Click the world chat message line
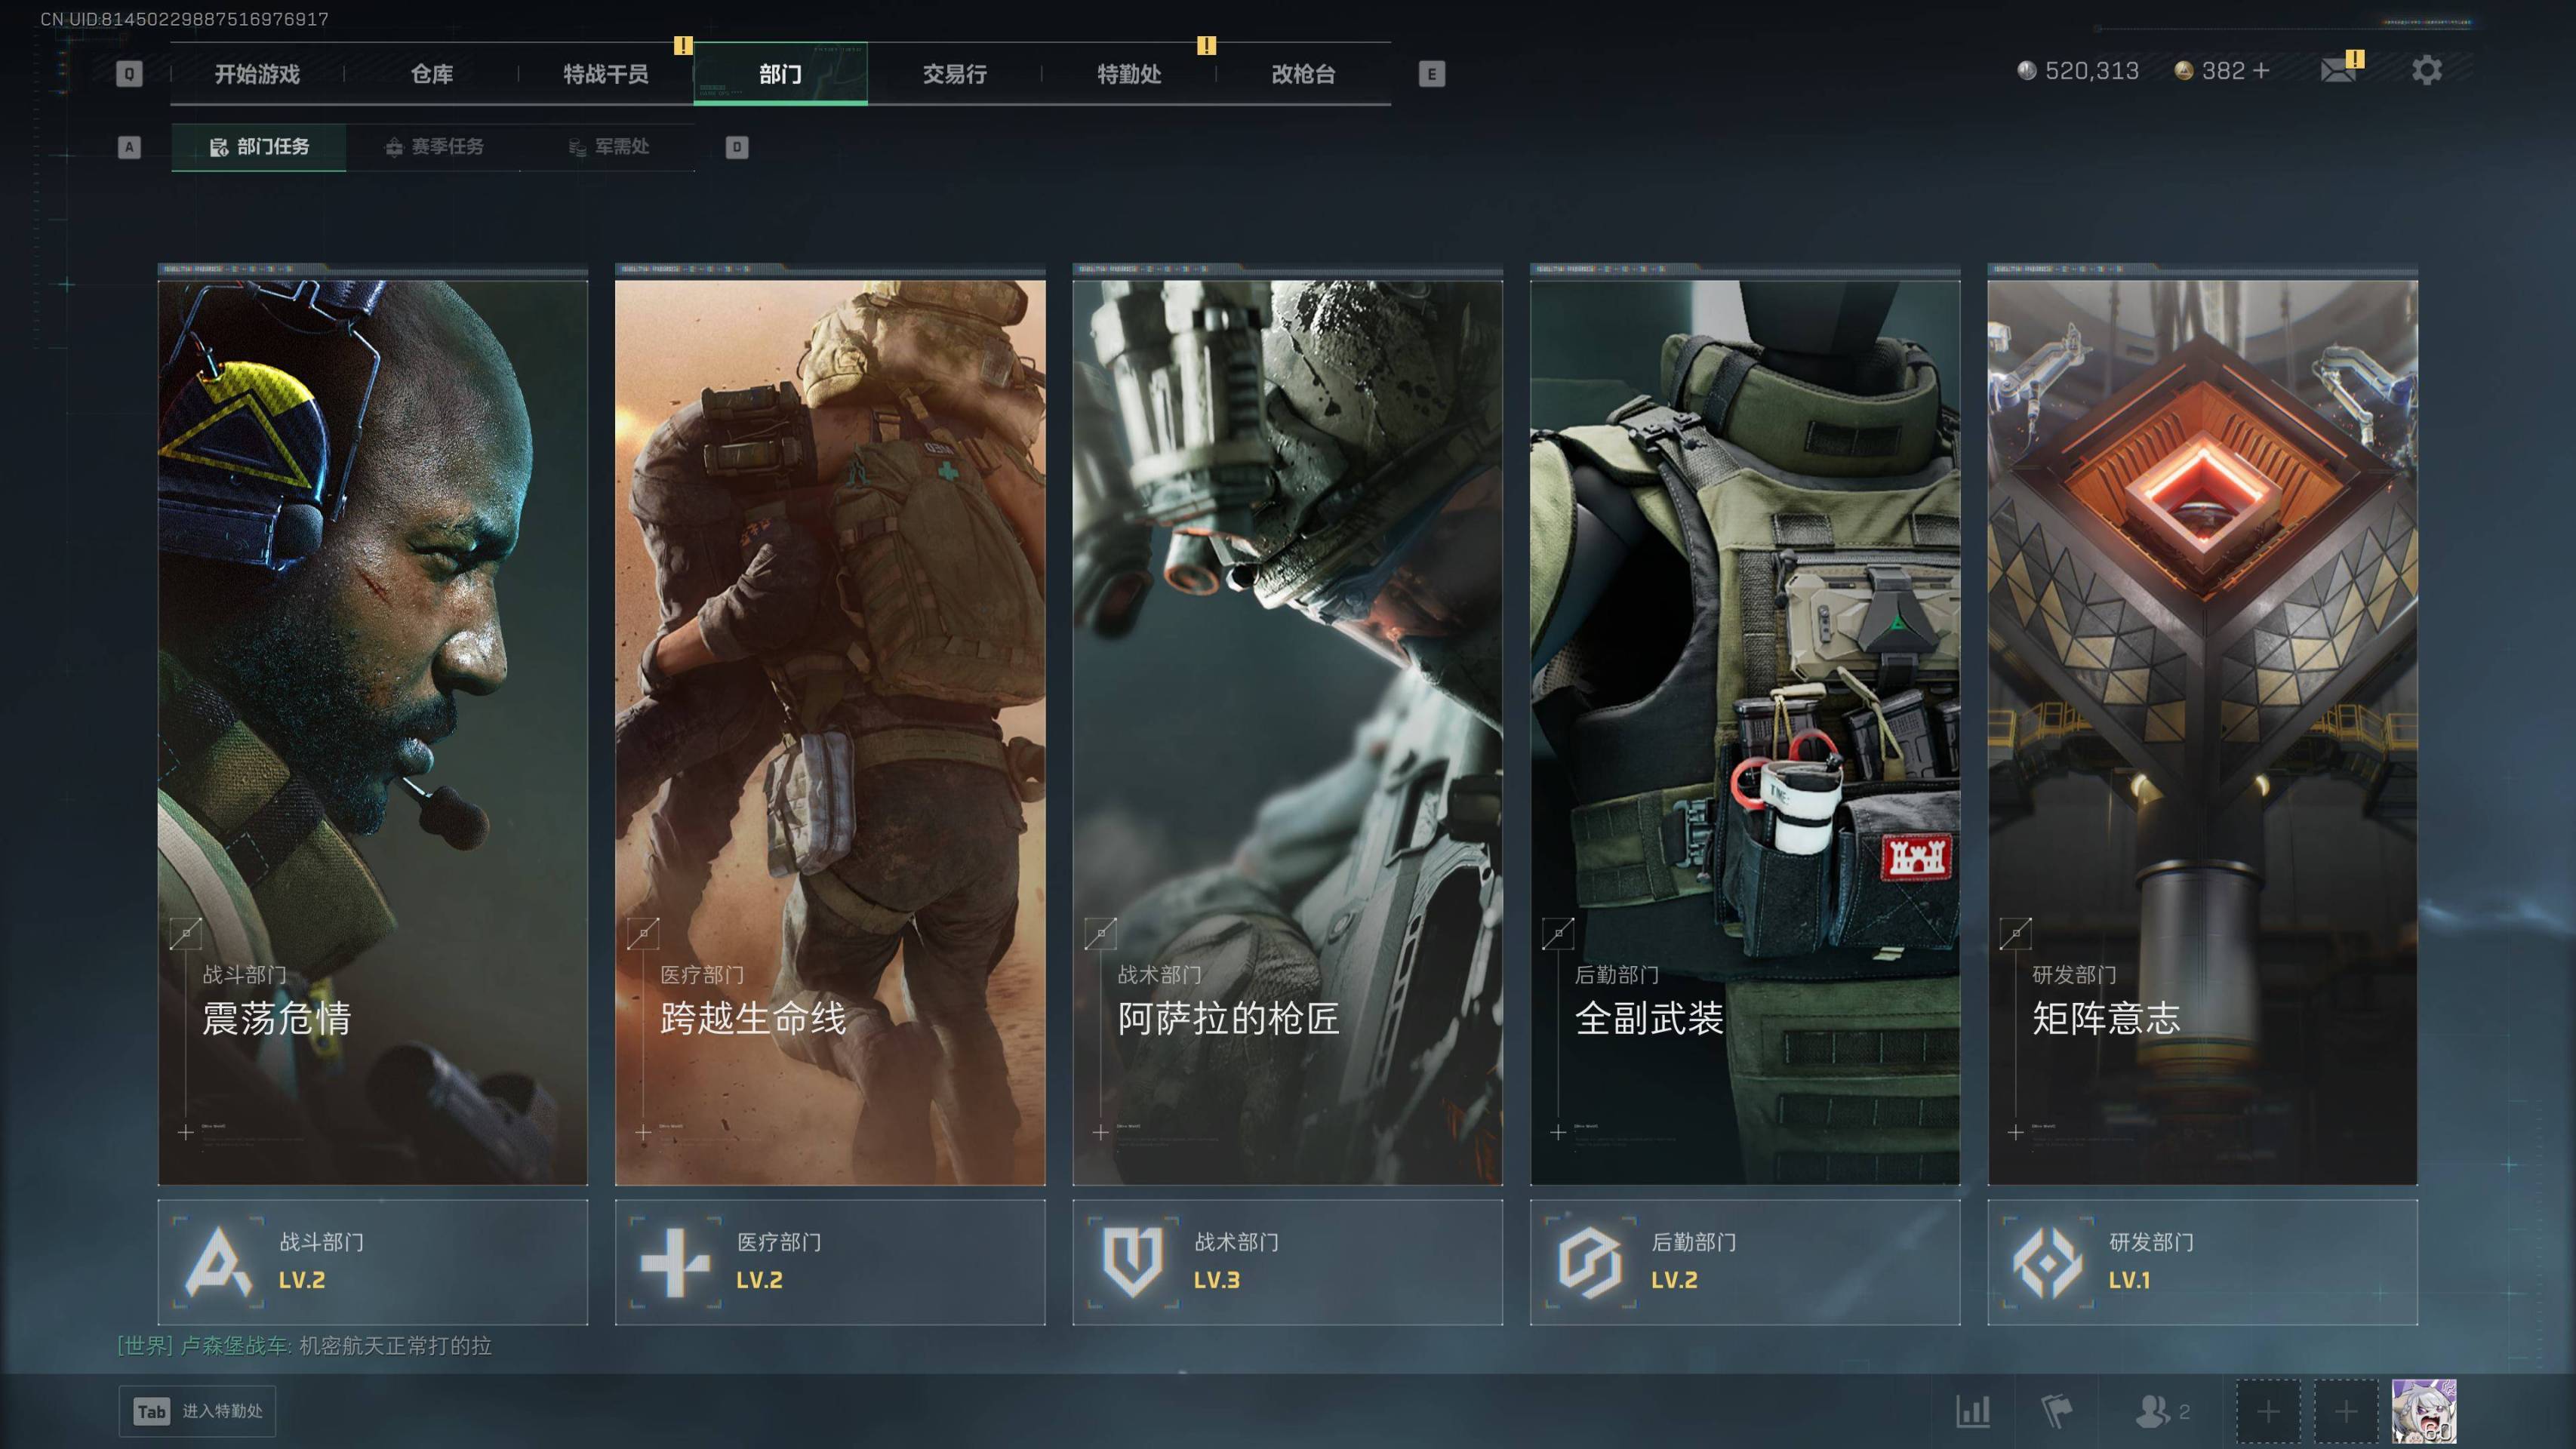The width and height of the screenshot is (2576, 1449). (x=304, y=1346)
